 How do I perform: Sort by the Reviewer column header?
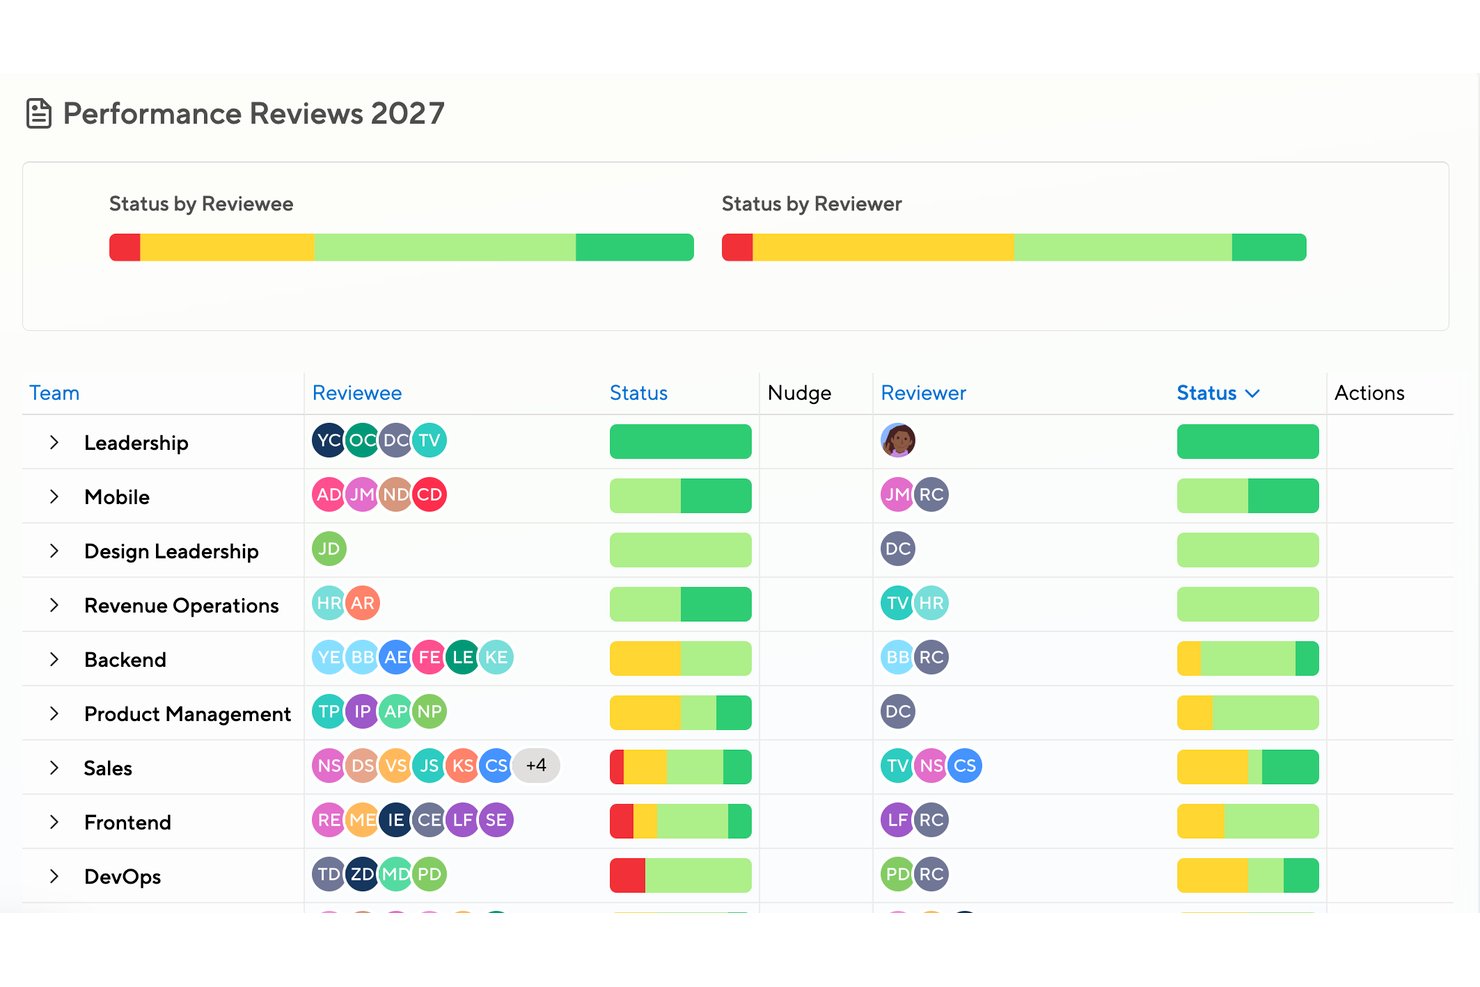[x=924, y=393]
